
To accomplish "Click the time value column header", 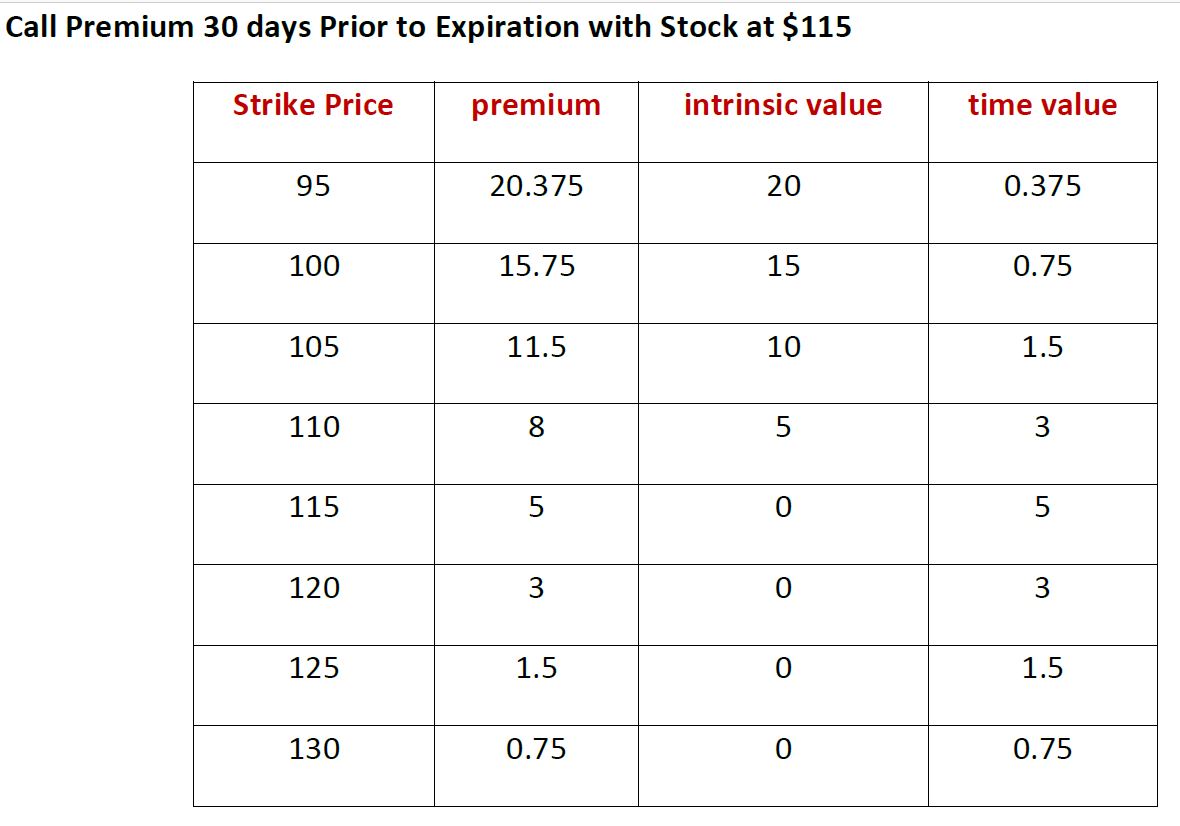I will point(1042,105).
